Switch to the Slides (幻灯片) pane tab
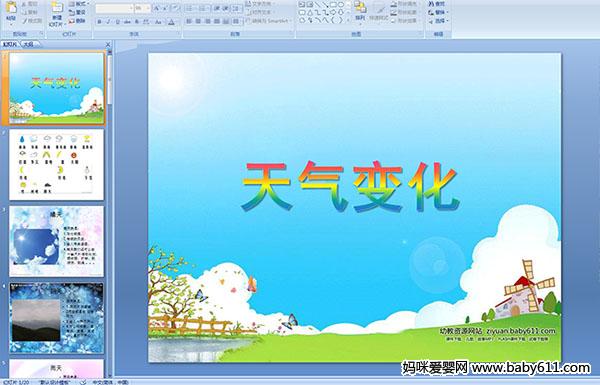Viewport: 600px width, 385px height. 10,44
